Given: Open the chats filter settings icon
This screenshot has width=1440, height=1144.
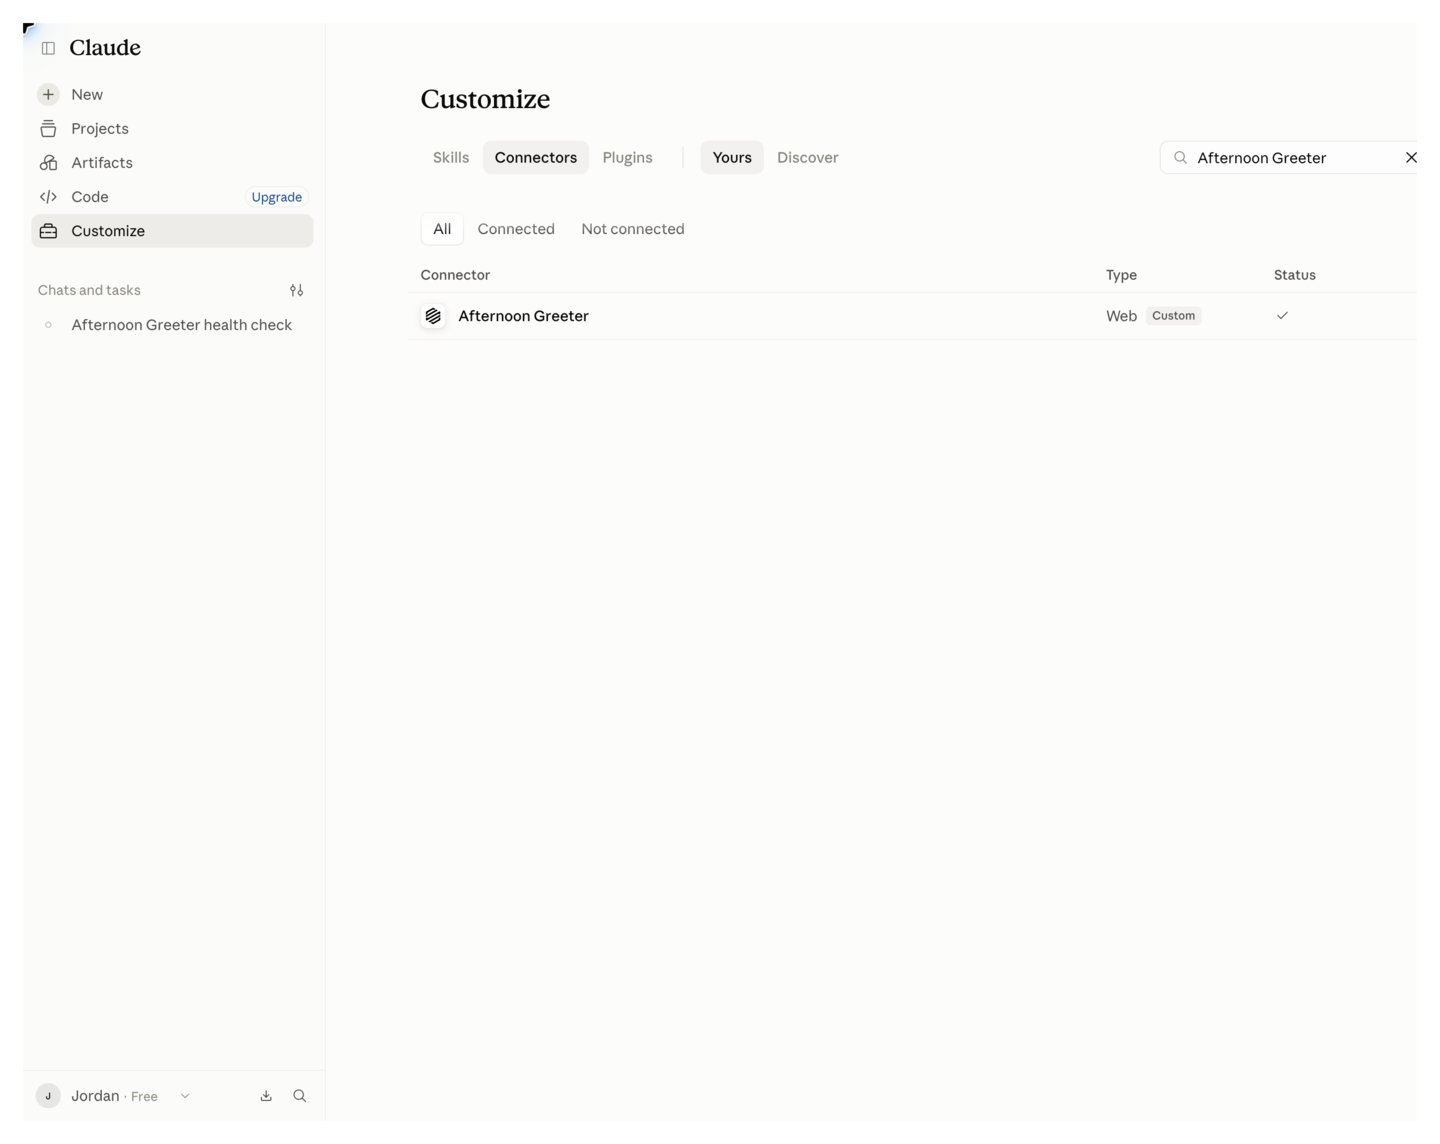Looking at the screenshot, I should pyautogui.click(x=296, y=290).
